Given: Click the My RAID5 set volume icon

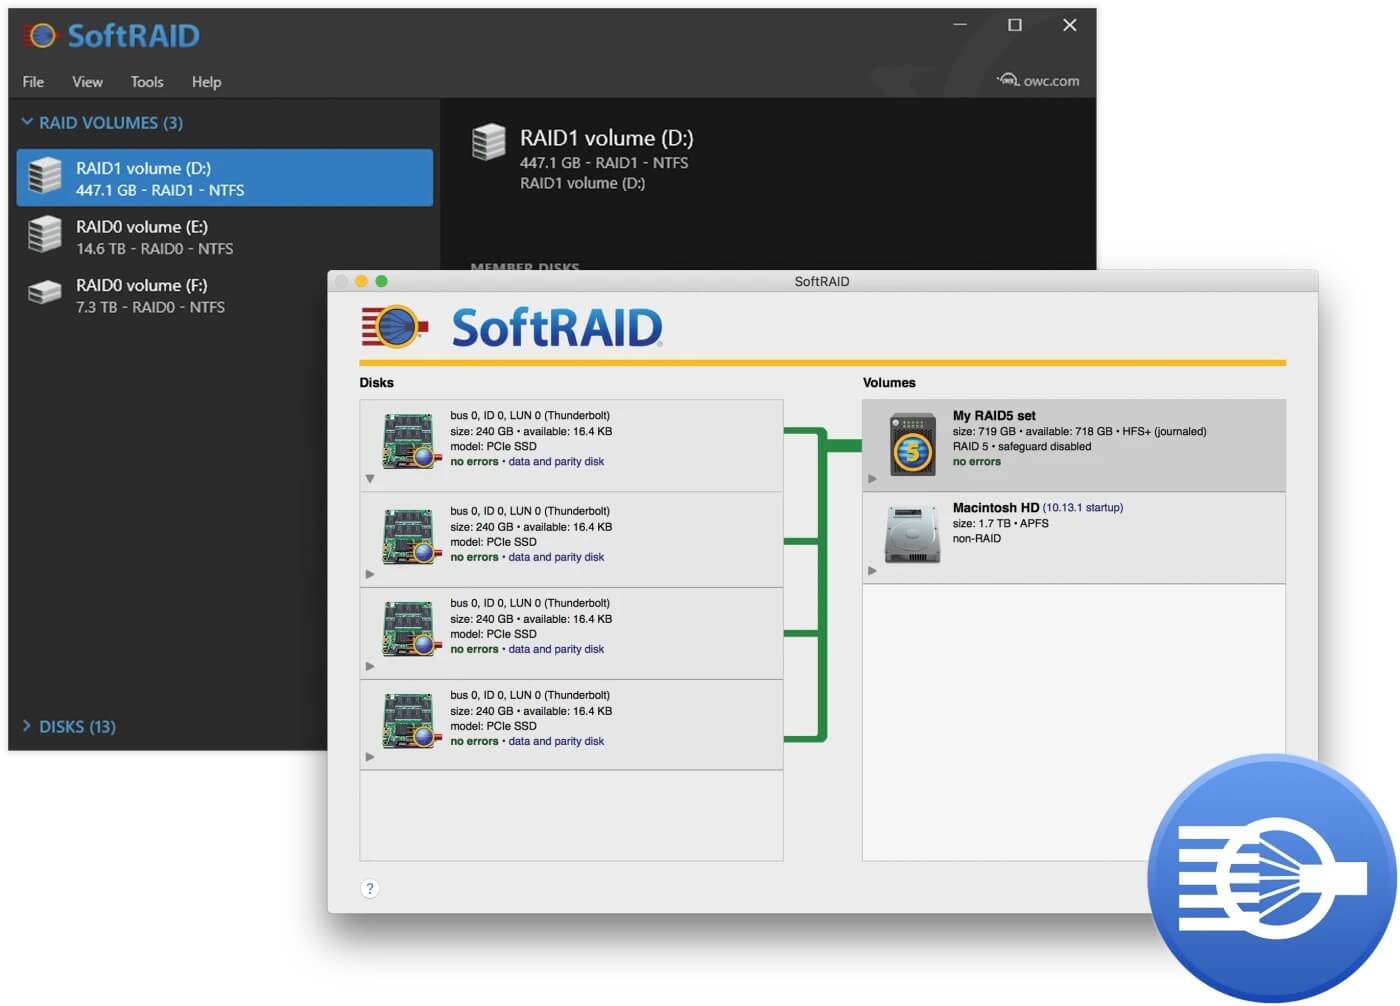Looking at the screenshot, I should (x=912, y=444).
